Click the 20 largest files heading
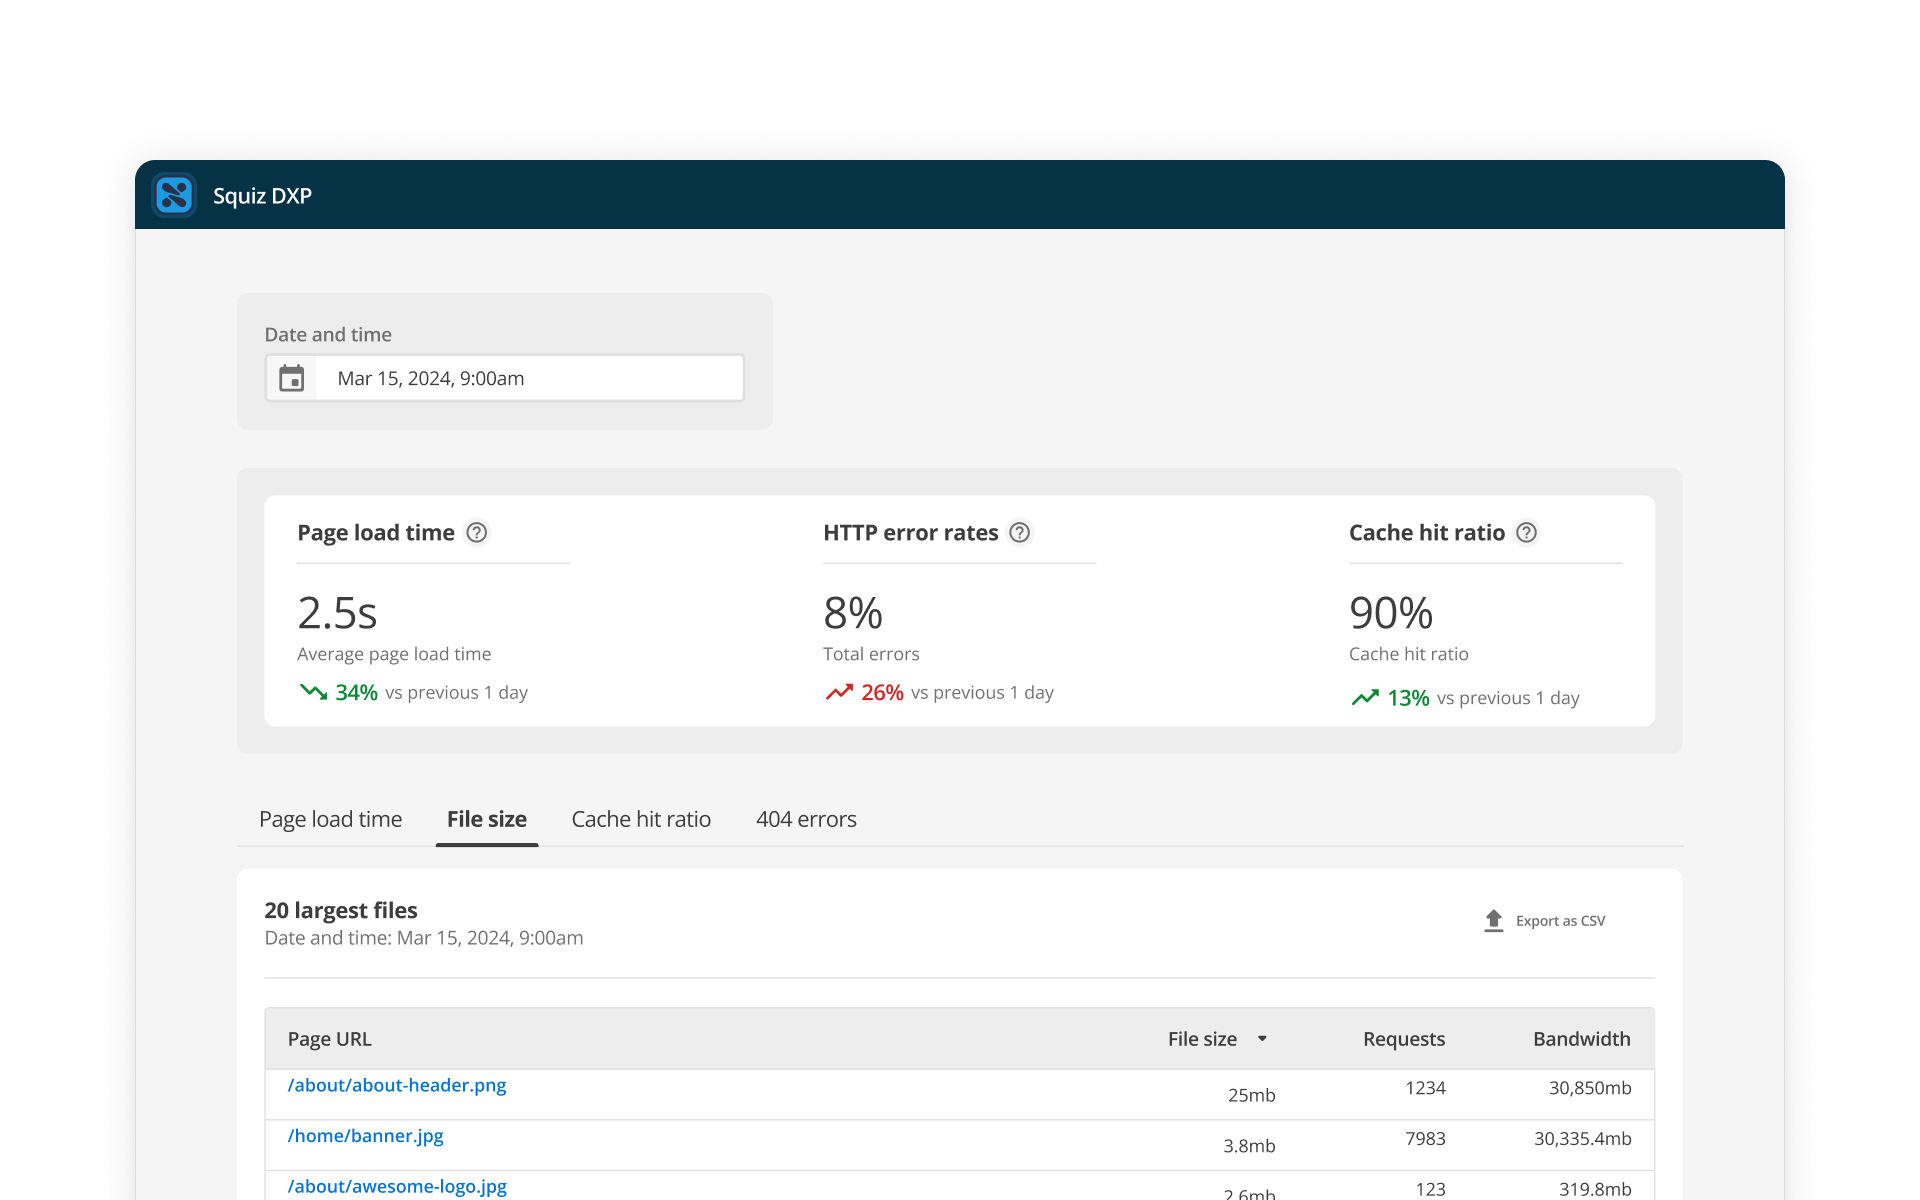Screen dimensions: 1920x1200 point(341,910)
